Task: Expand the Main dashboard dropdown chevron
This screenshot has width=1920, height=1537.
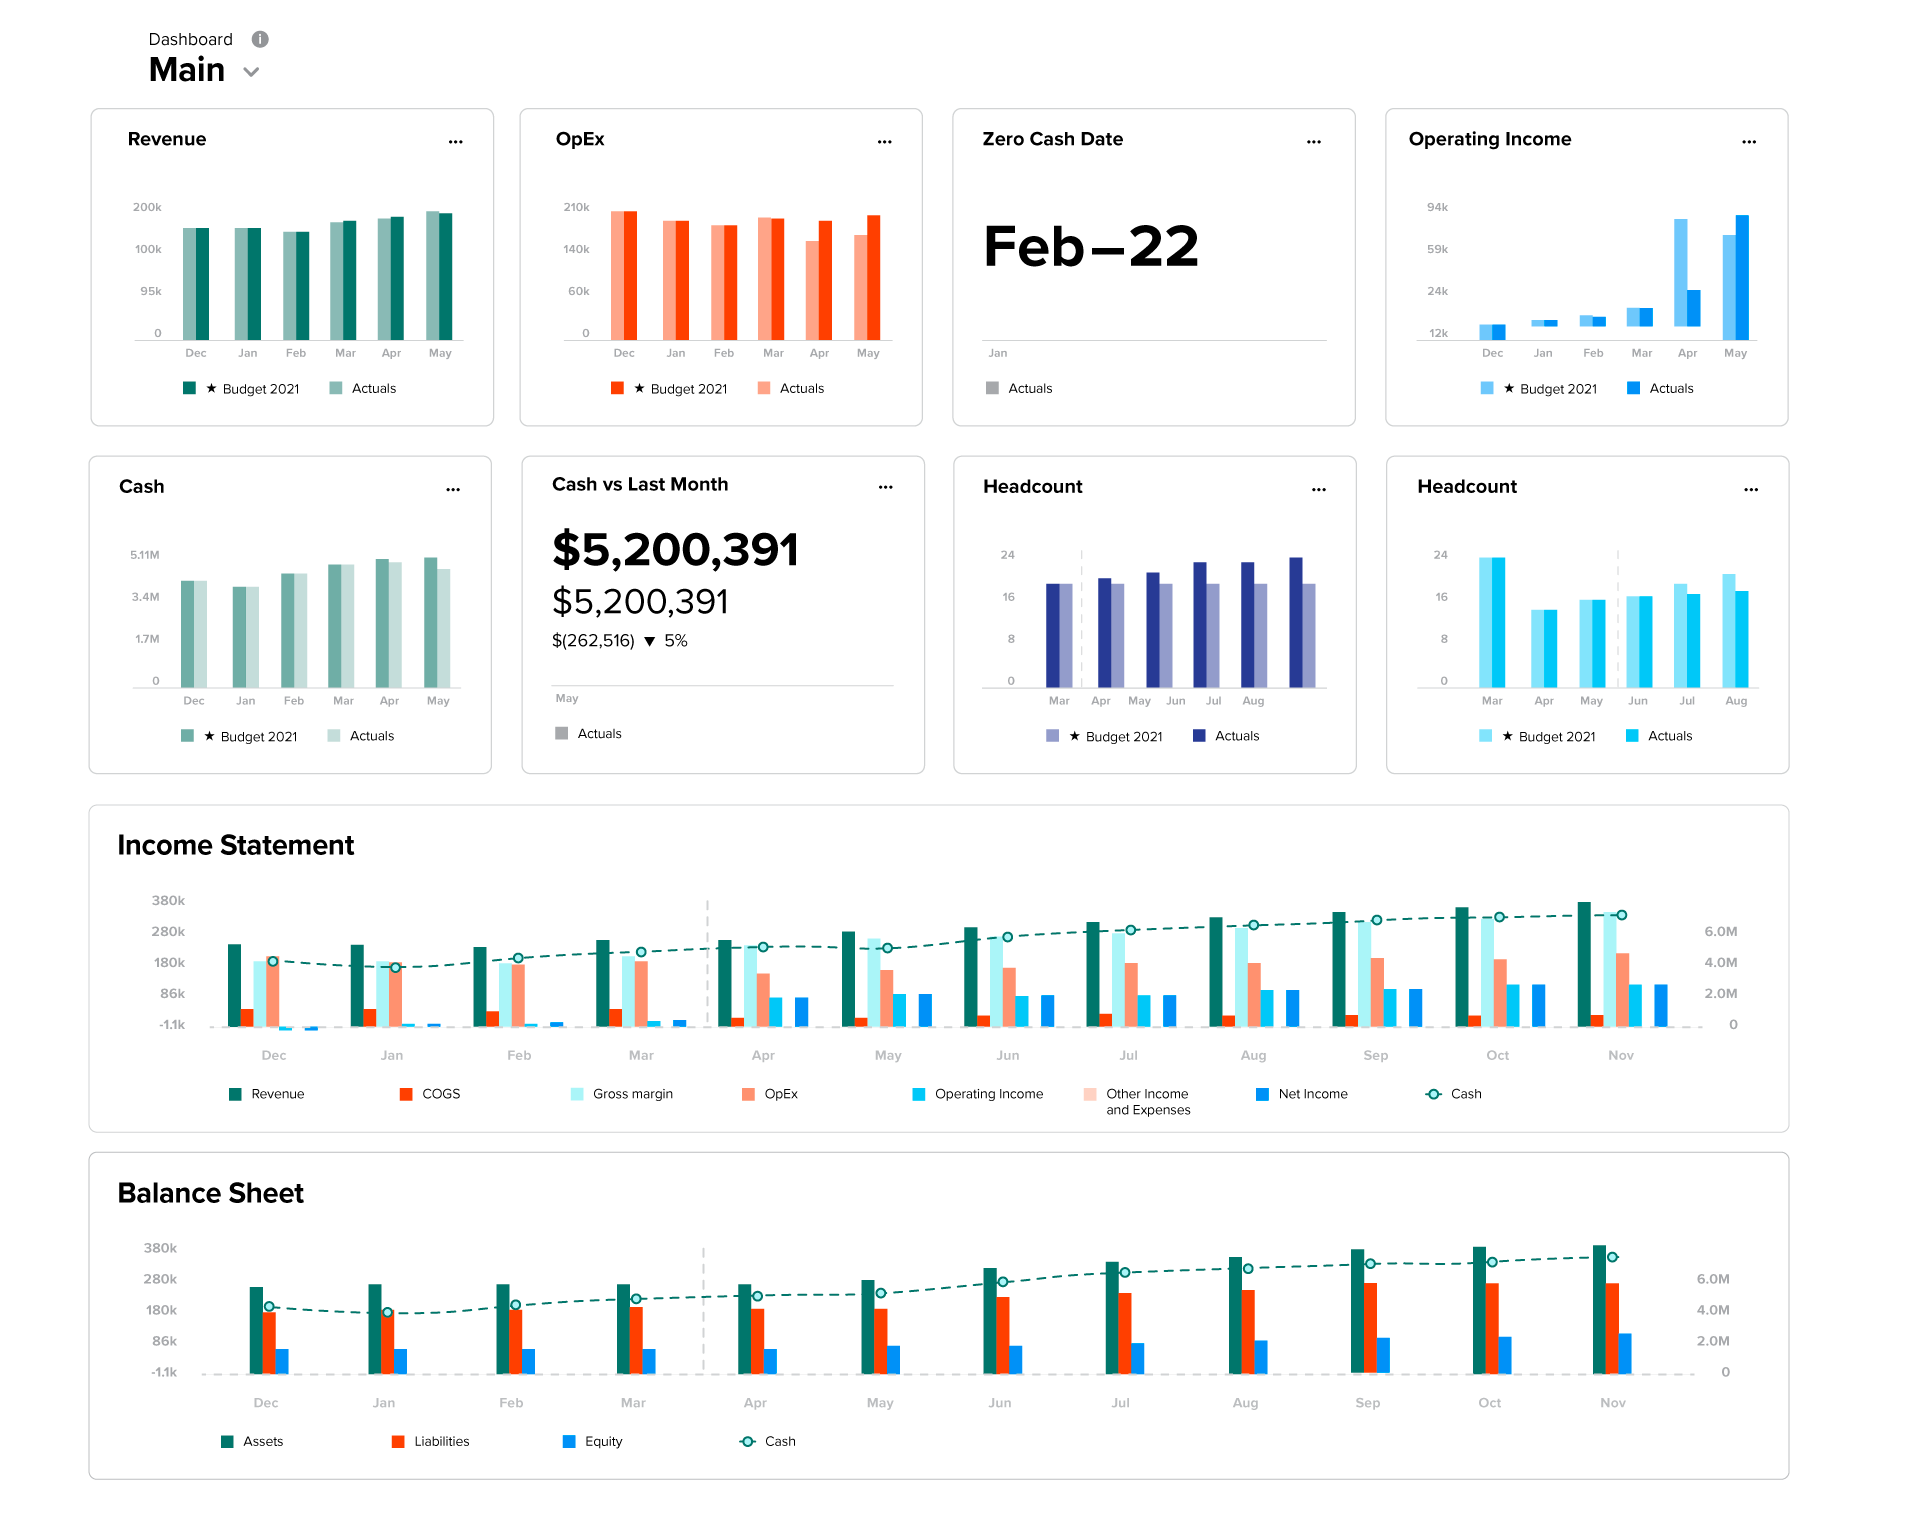Action: click(x=252, y=72)
